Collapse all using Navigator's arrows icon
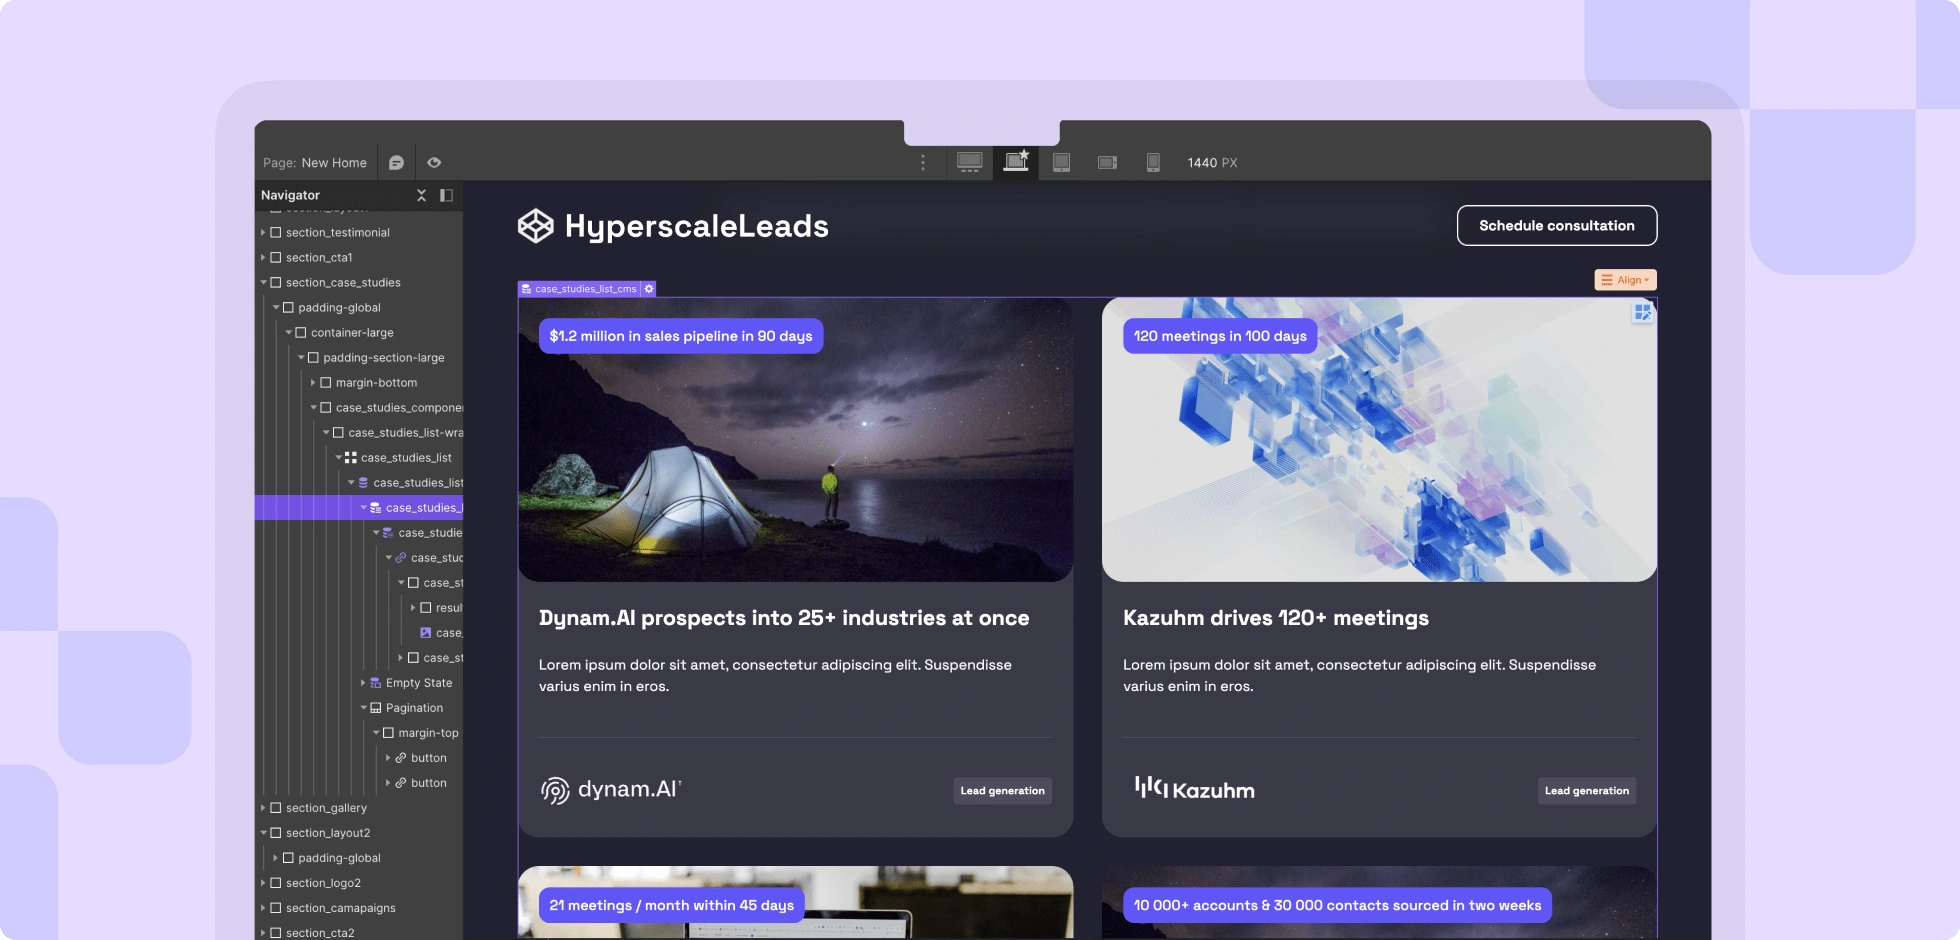 (421, 195)
